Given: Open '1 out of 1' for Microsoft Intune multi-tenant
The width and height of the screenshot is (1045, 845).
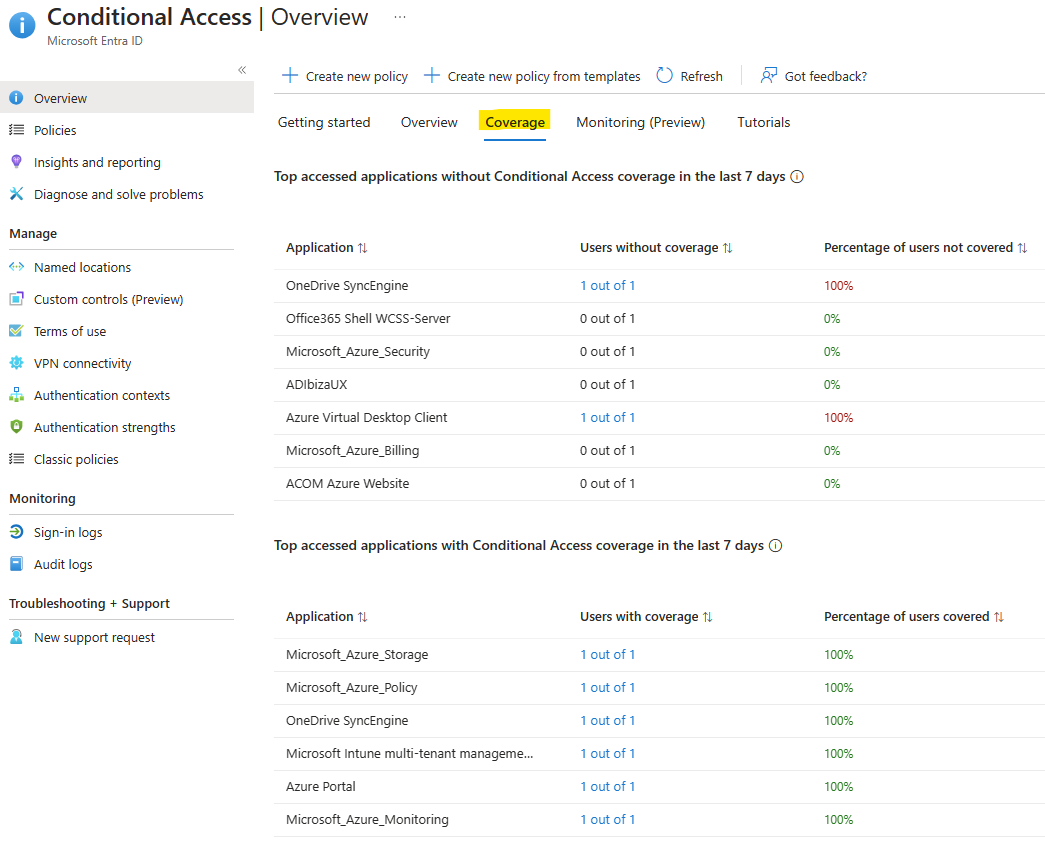Looking at the screenshot, I should coord(607,754).
